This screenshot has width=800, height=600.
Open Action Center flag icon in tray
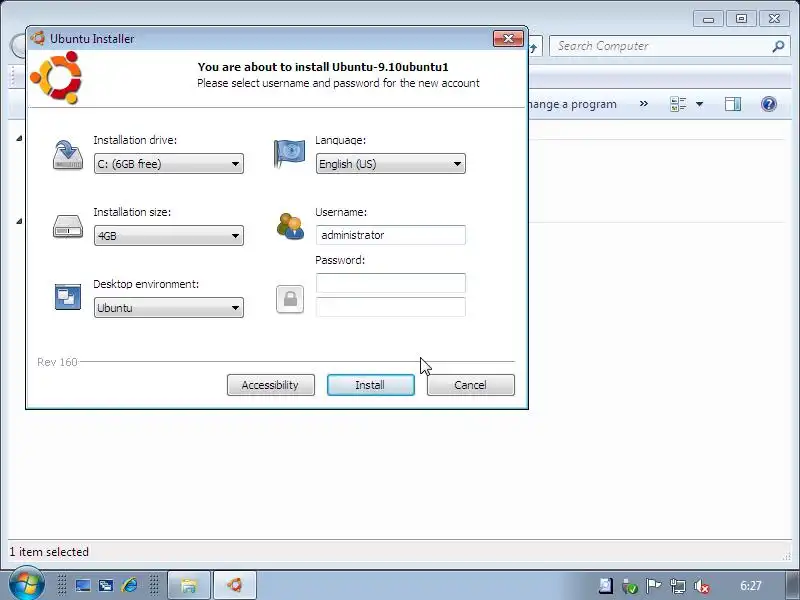click(654, 586)
